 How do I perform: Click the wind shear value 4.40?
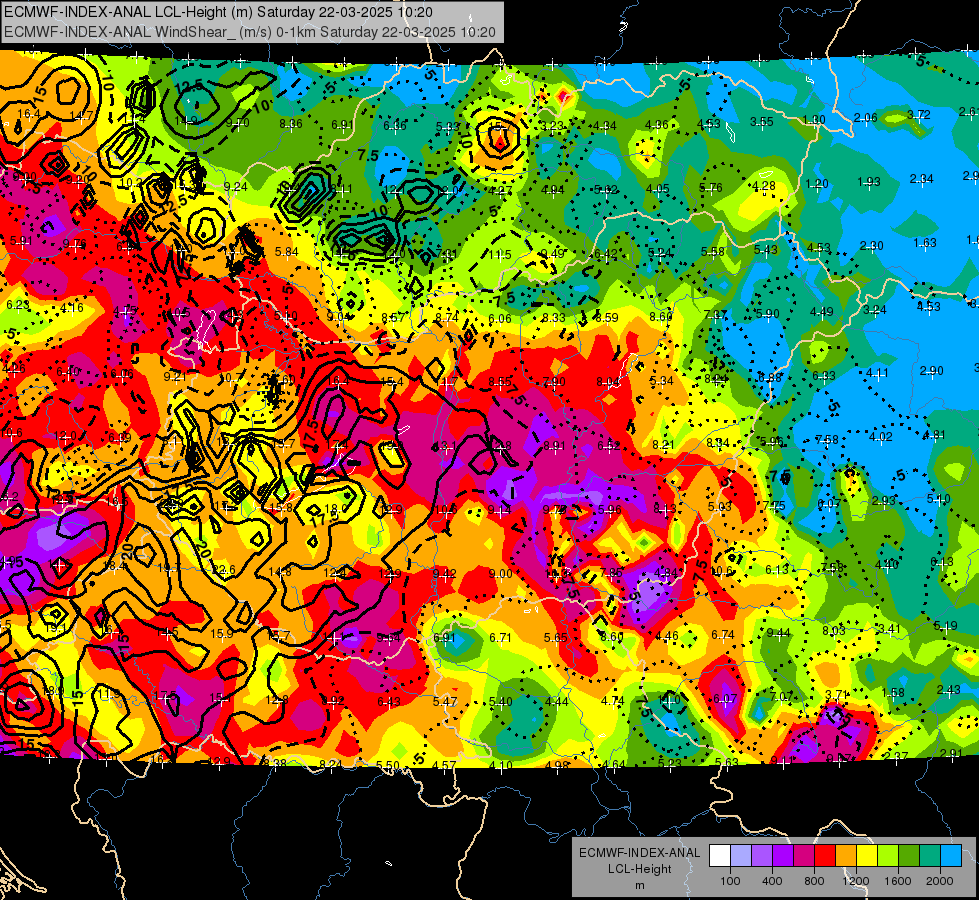(887, 564)
